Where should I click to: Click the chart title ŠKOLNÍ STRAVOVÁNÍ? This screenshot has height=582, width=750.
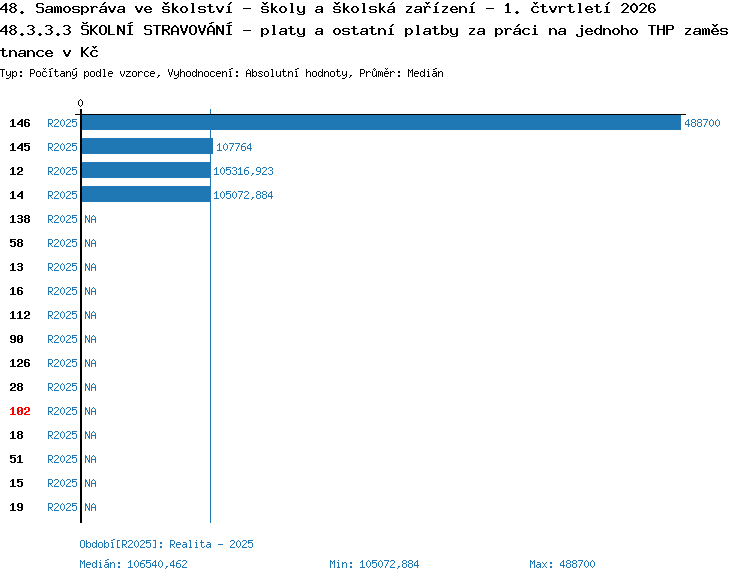pos(156,30)
